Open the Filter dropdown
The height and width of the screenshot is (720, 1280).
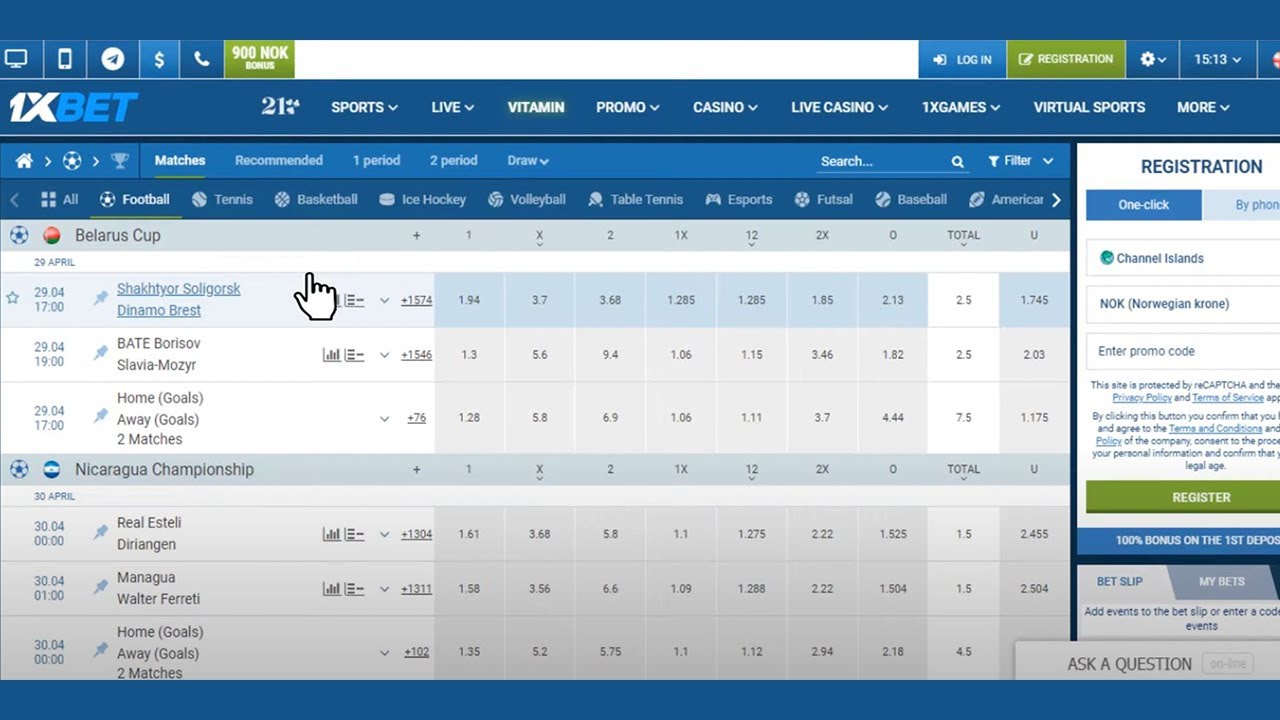pos(1020,161)
